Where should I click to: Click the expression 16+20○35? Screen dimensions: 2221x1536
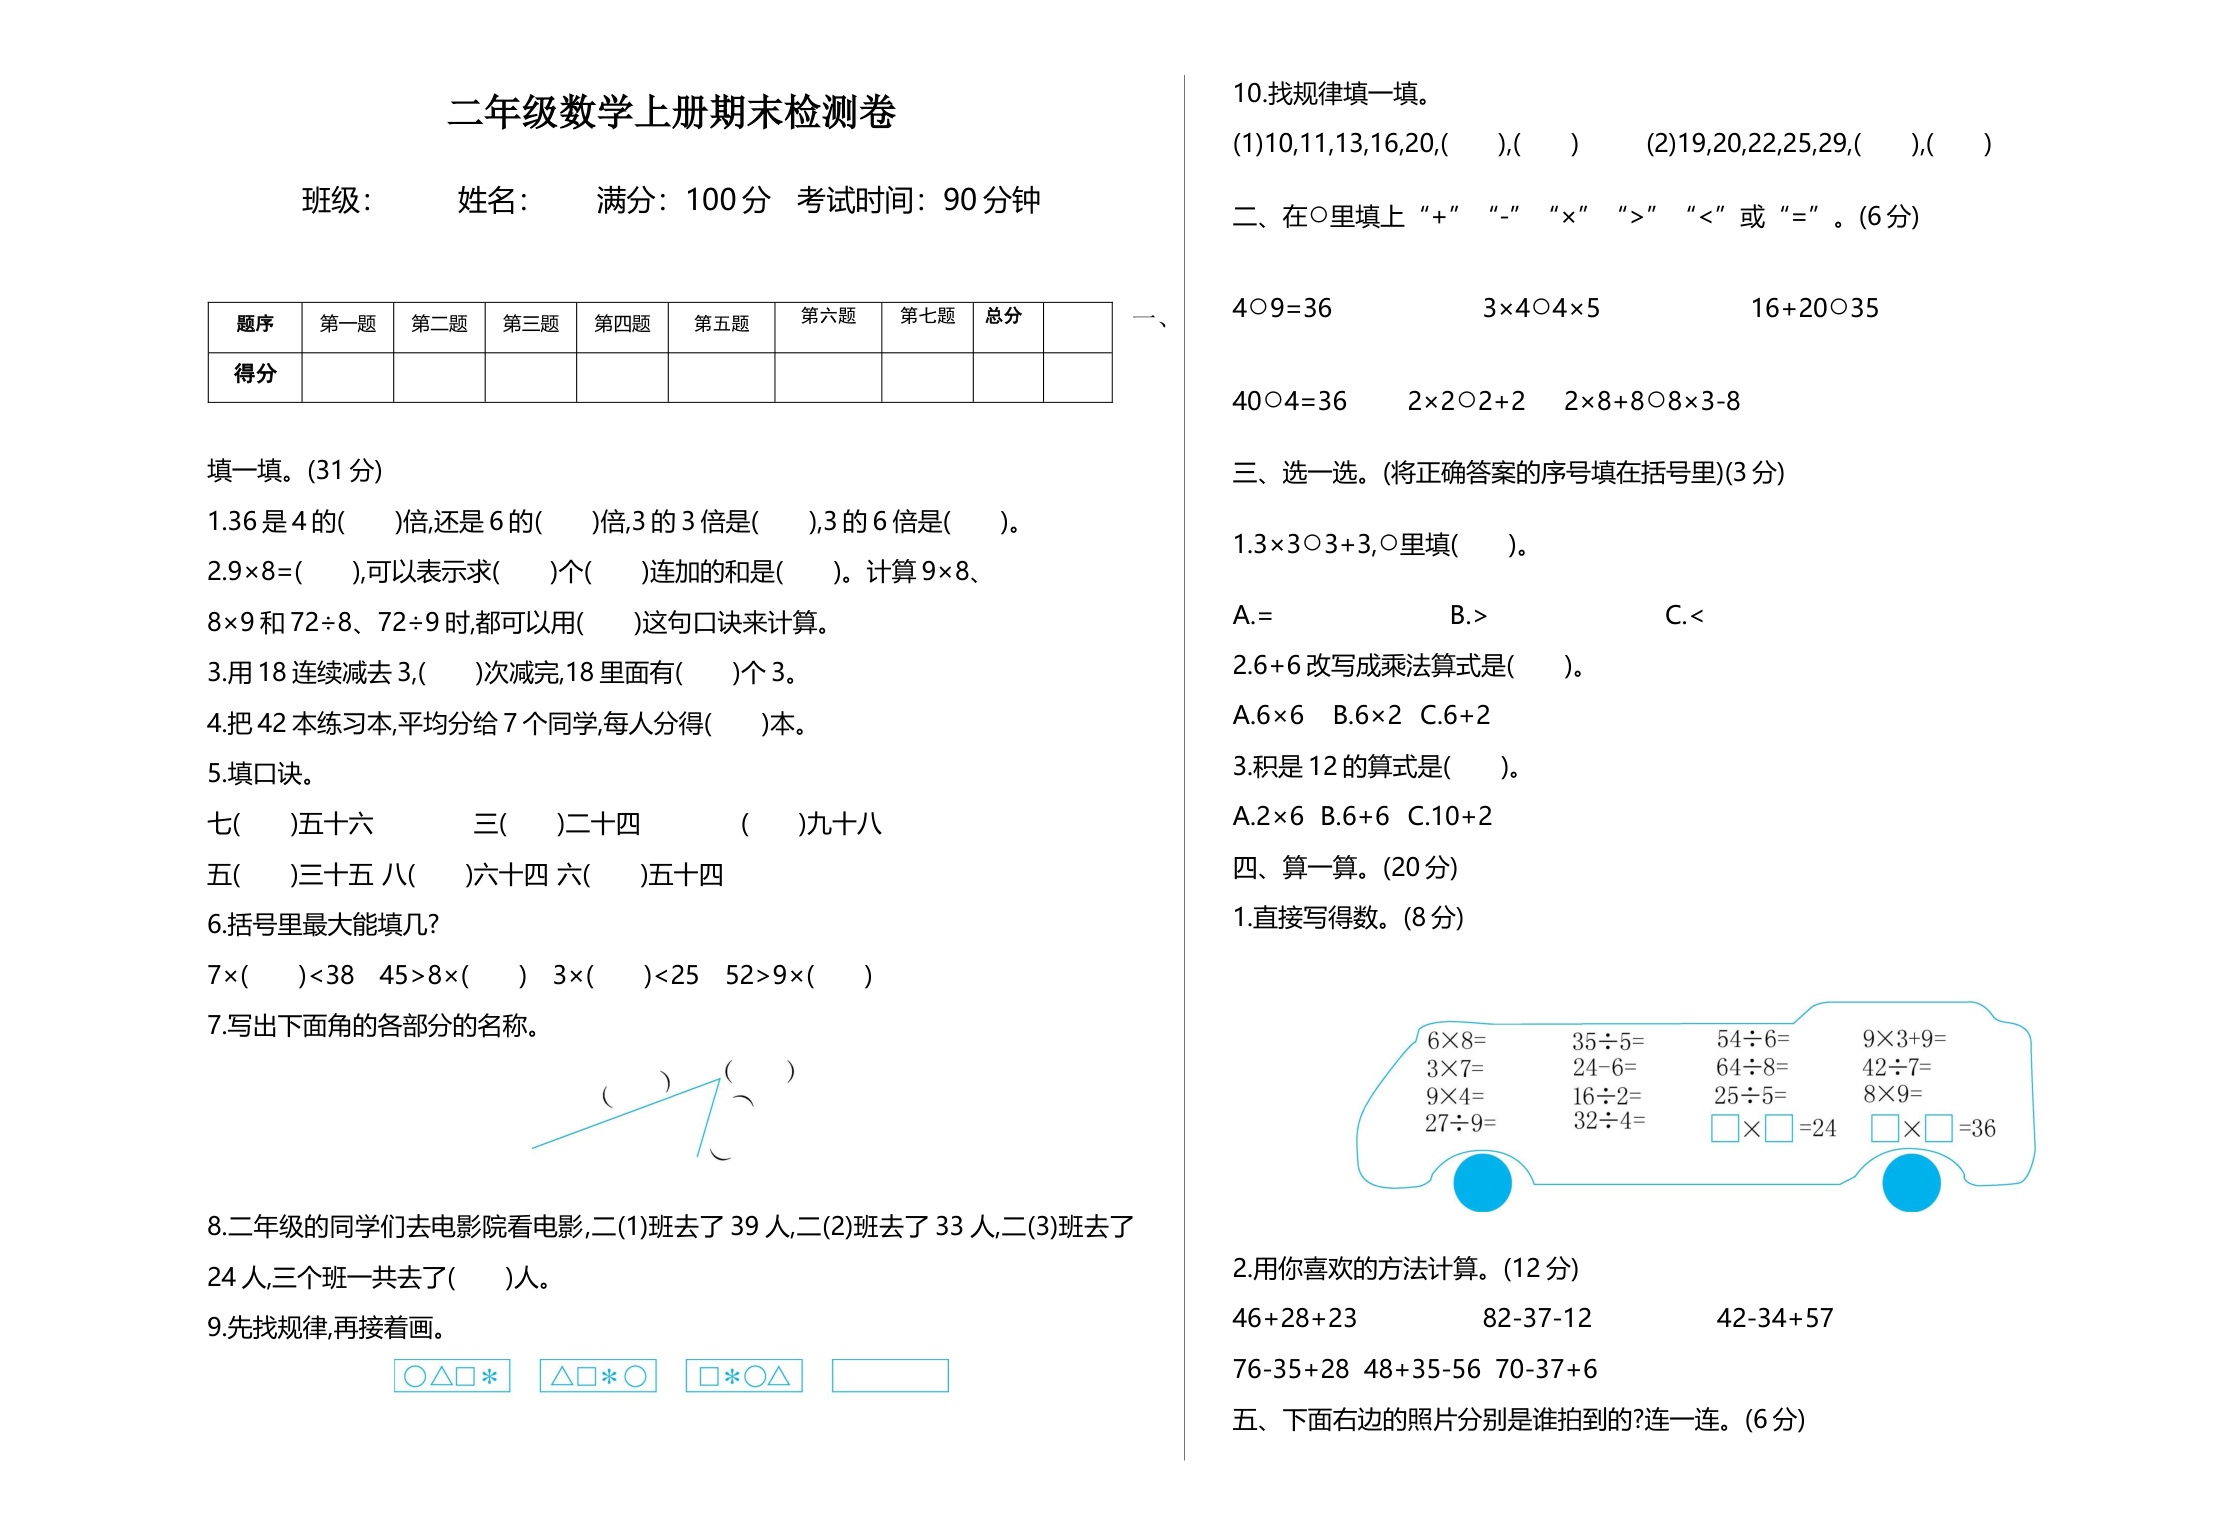[1815, 308]
